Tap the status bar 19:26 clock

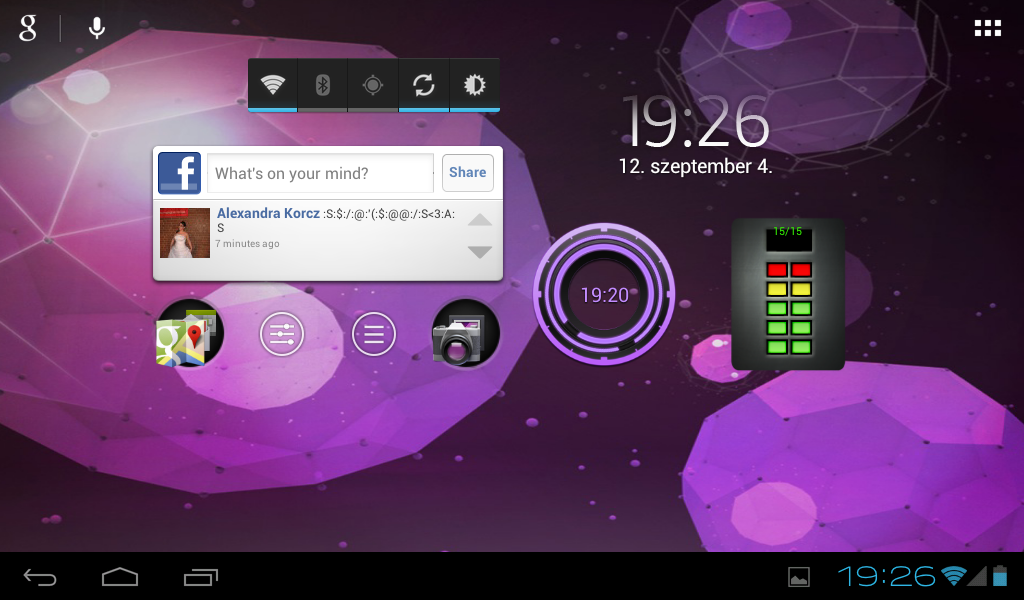(x=887, y=576)
